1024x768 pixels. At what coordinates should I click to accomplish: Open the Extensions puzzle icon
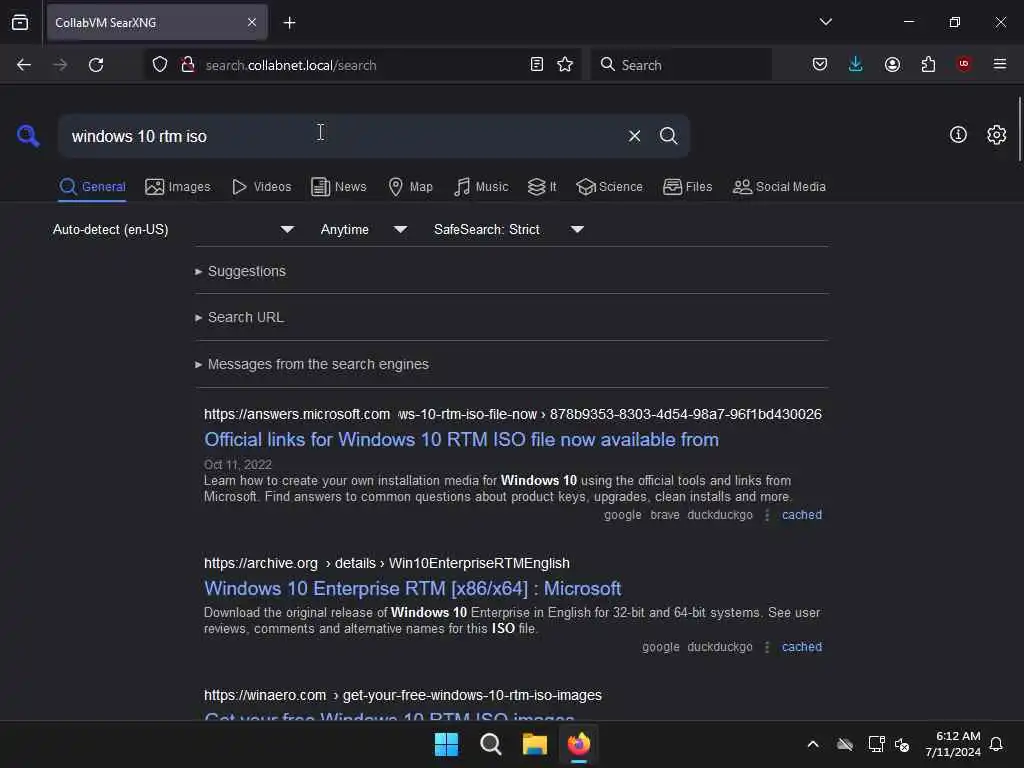pos(928,65)
